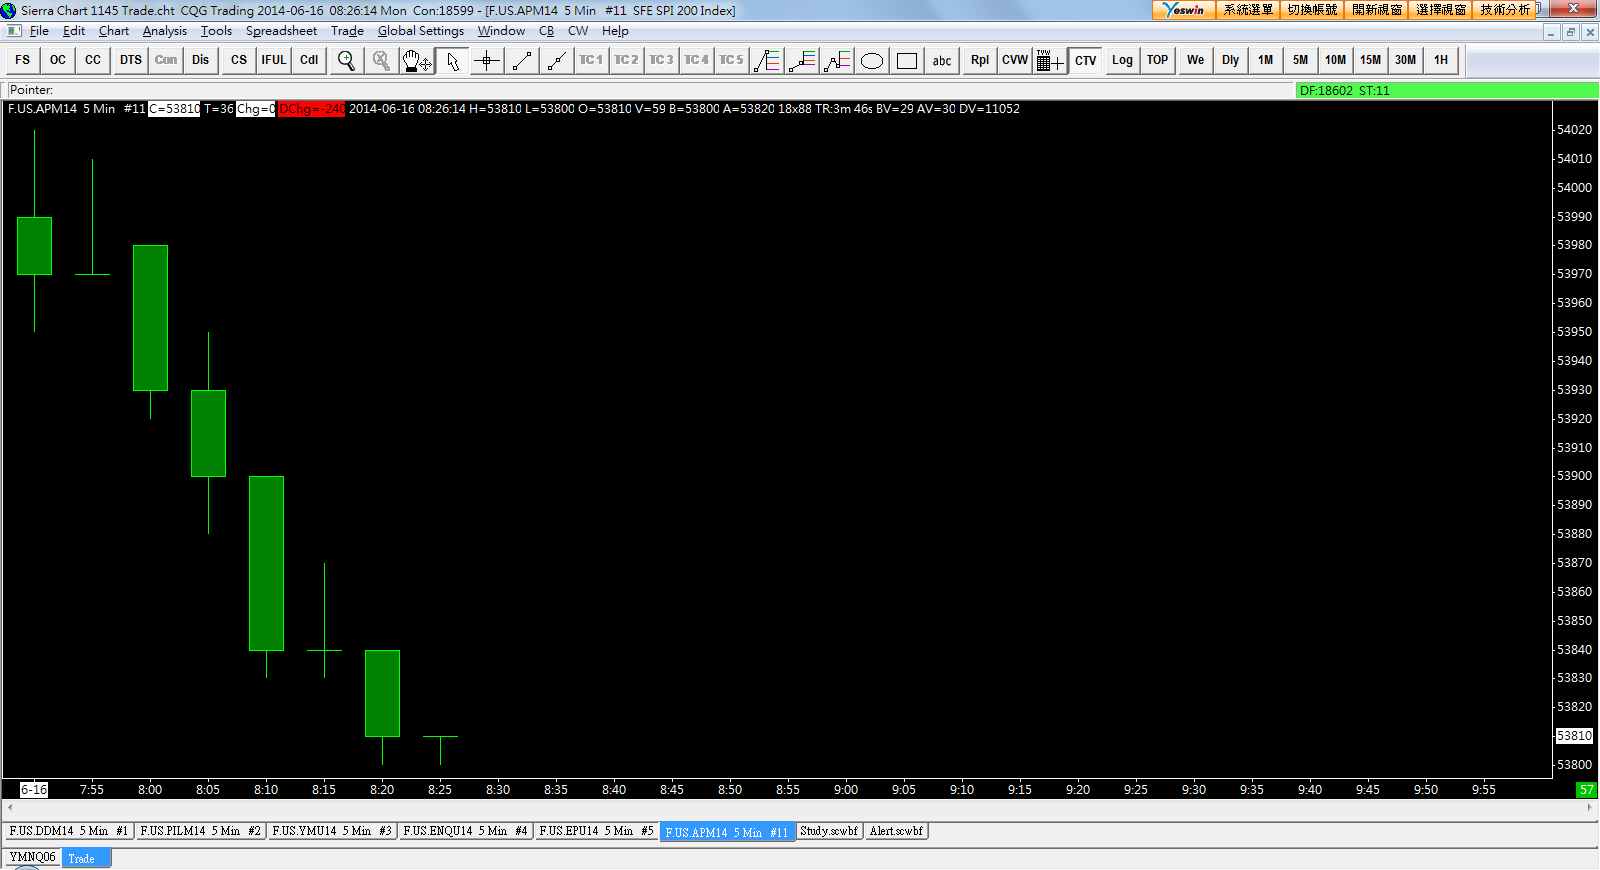Select the rectangle drawing tool
This screenshot has width=1600, height=870.
907,60
